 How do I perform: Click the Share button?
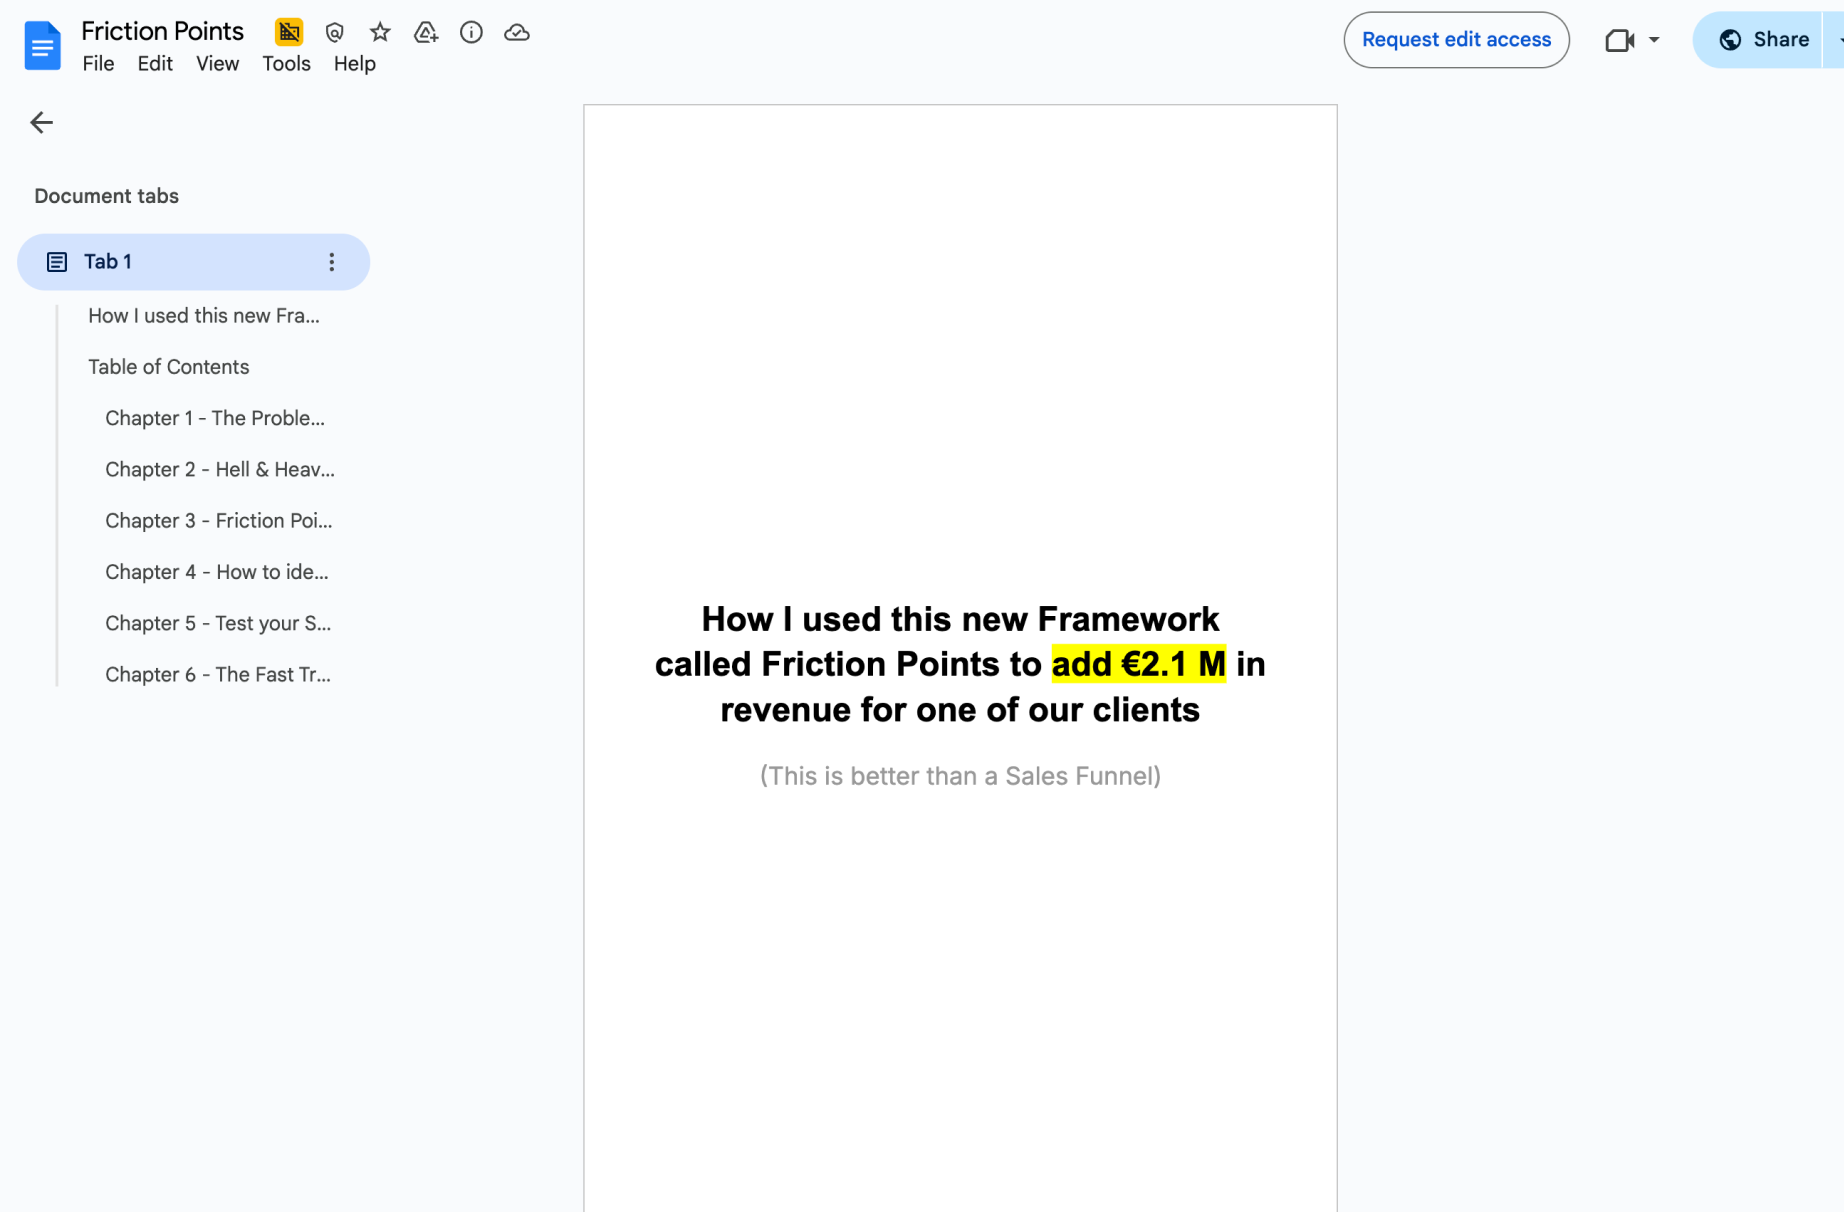[x=1764, y=40]
